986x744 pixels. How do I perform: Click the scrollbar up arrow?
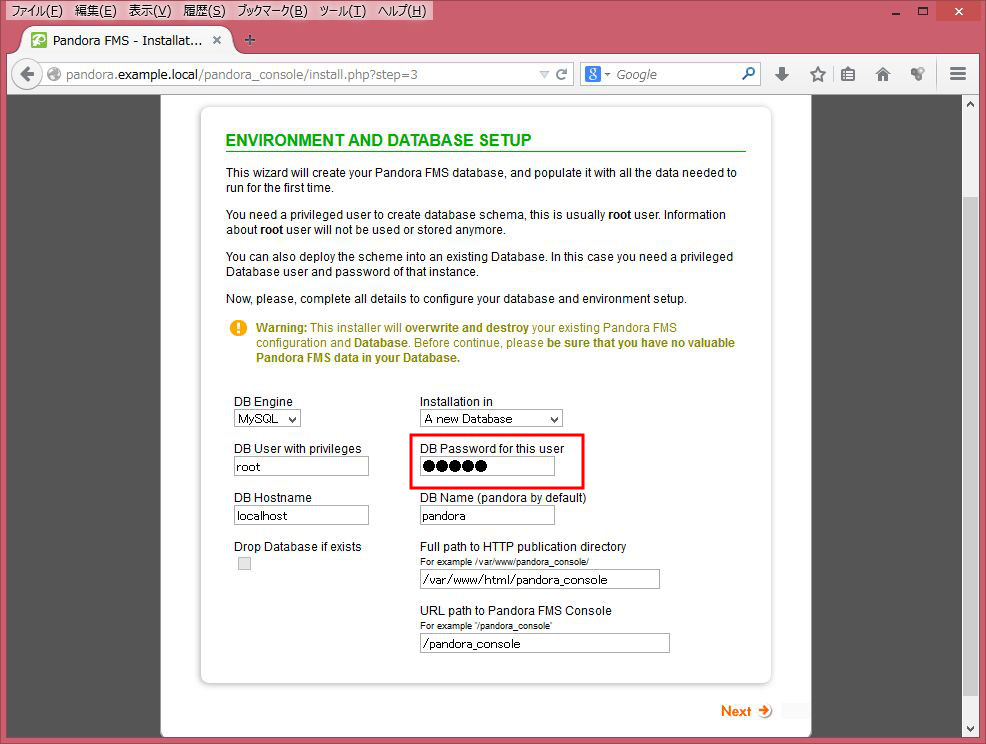pos(970,104)
